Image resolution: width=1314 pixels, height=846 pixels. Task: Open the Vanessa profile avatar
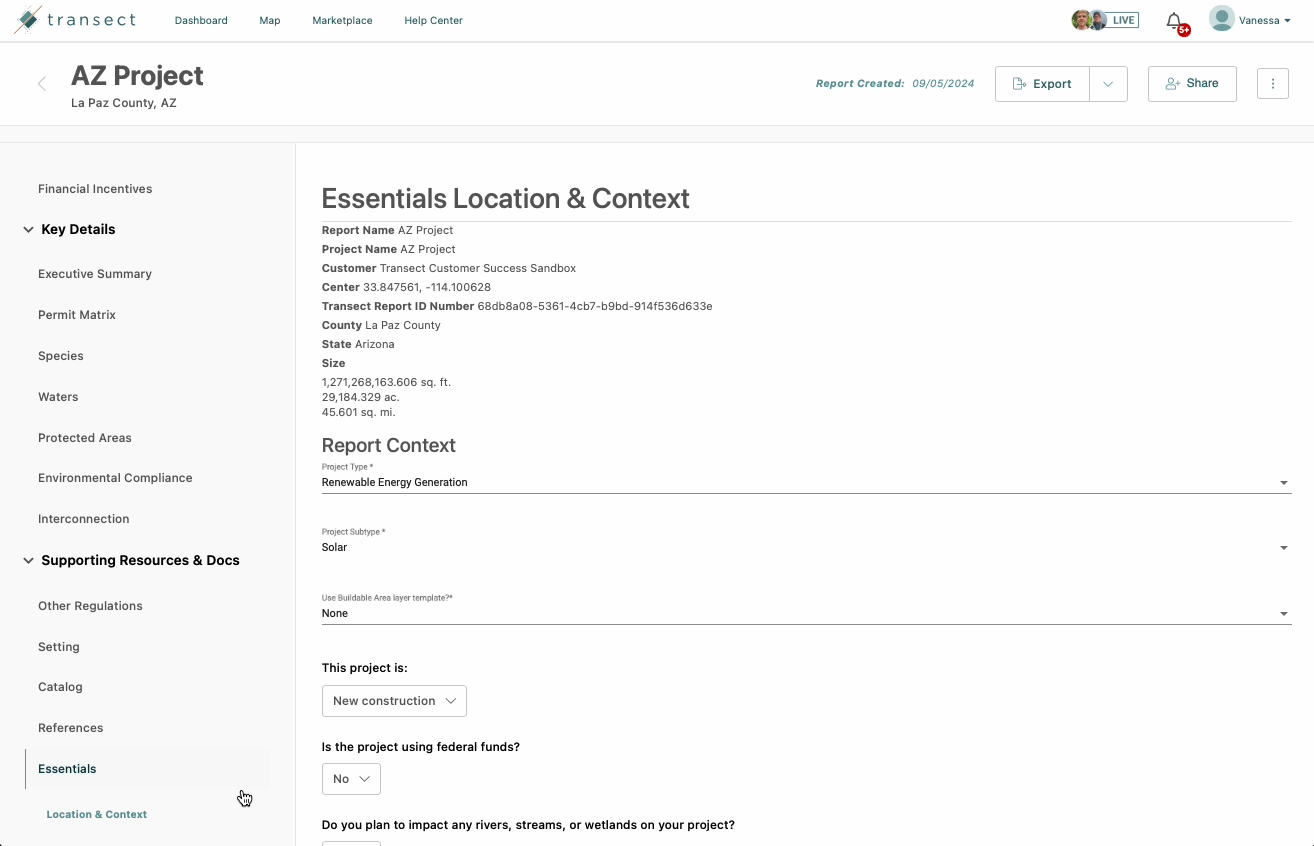point(1221,18)
